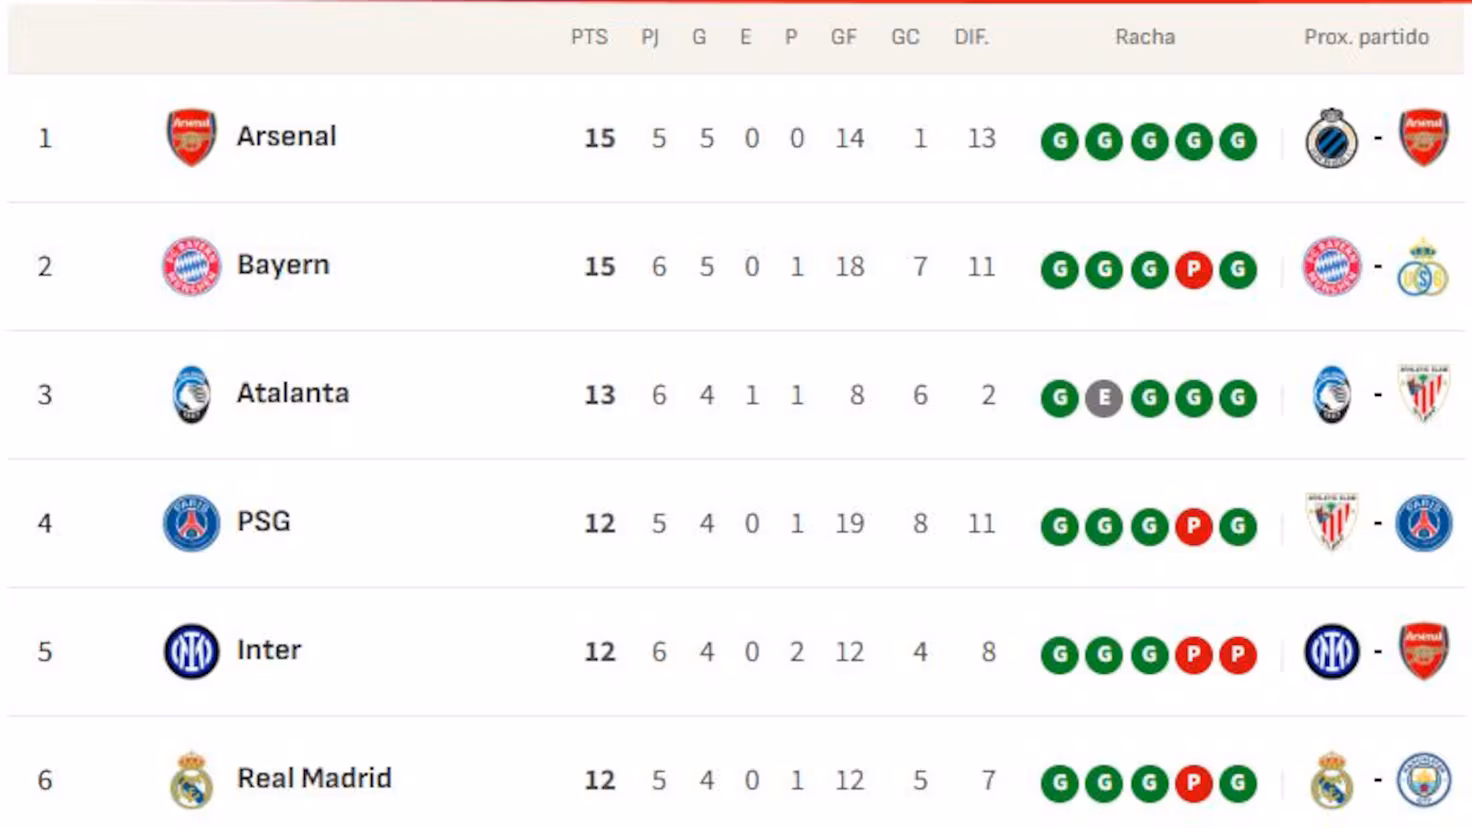
Task: Open the Real Madrid badge
Action: [190, 778]
